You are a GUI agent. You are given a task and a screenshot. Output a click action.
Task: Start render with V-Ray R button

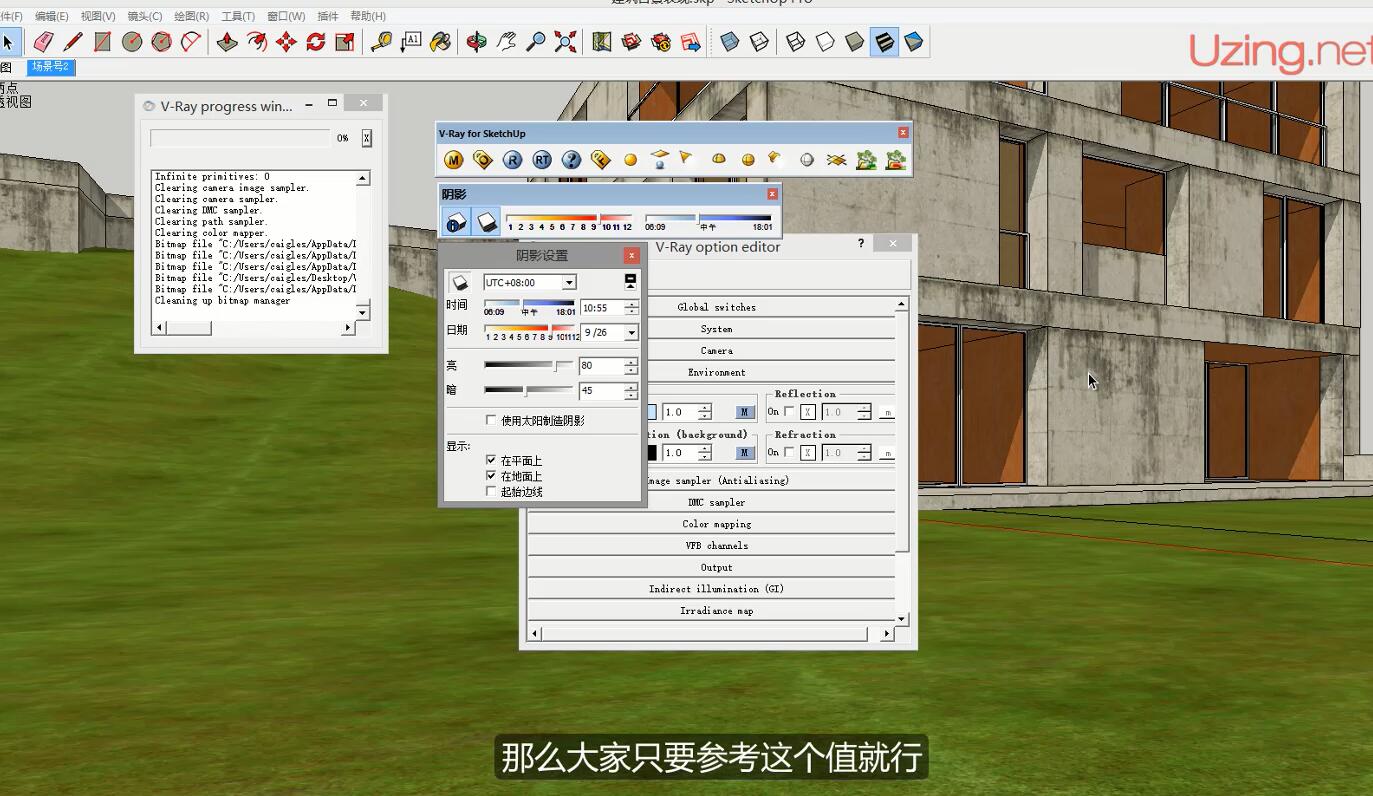point(512,160)
